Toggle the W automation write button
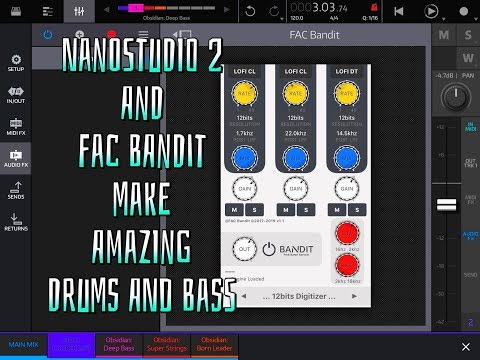The height and width of the screenshot is (360, 480). (x=468, y=58)
